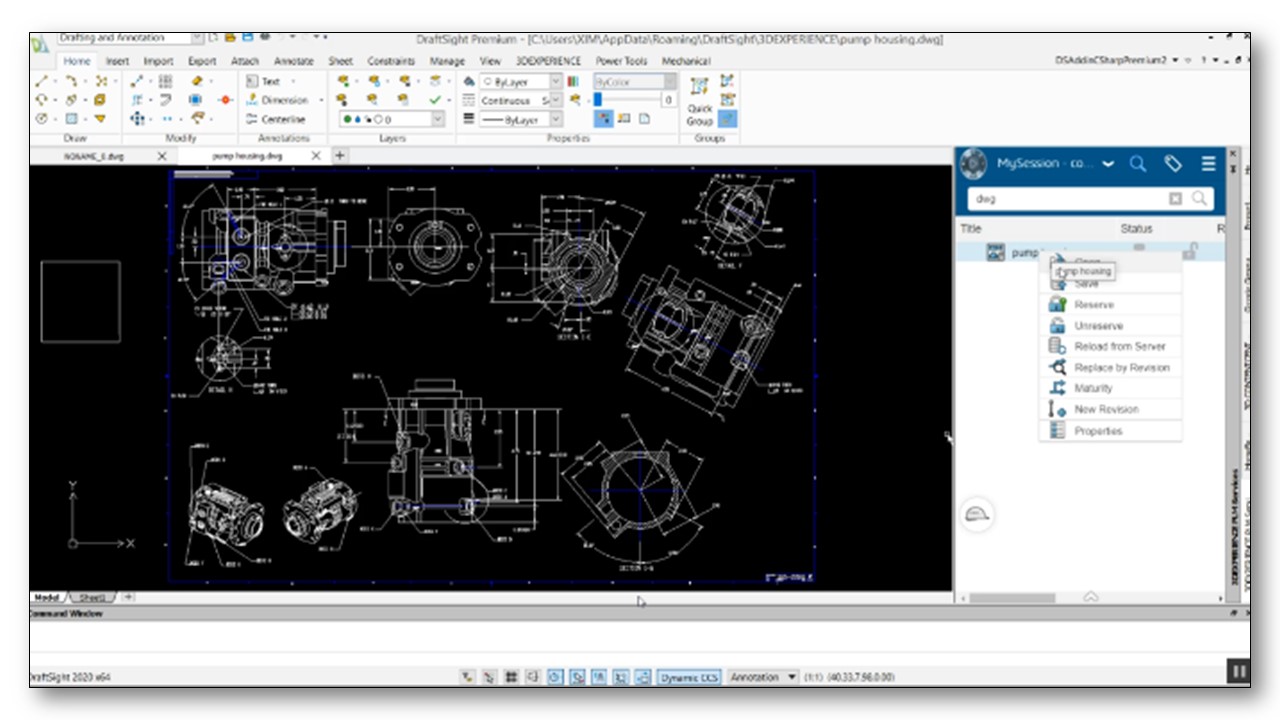Open the hamburger menu in the MySession panel
The height and width of the screenshot is (720, 1280).
[x=1209, y=164]
